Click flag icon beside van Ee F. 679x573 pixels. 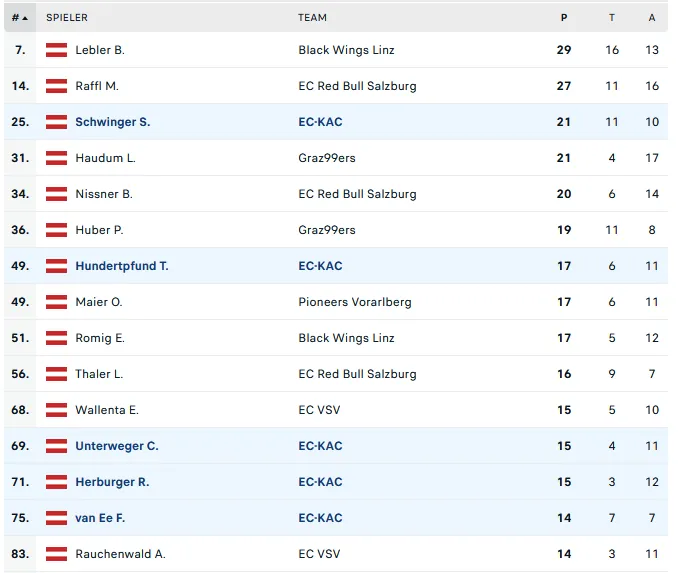(56, 518)
